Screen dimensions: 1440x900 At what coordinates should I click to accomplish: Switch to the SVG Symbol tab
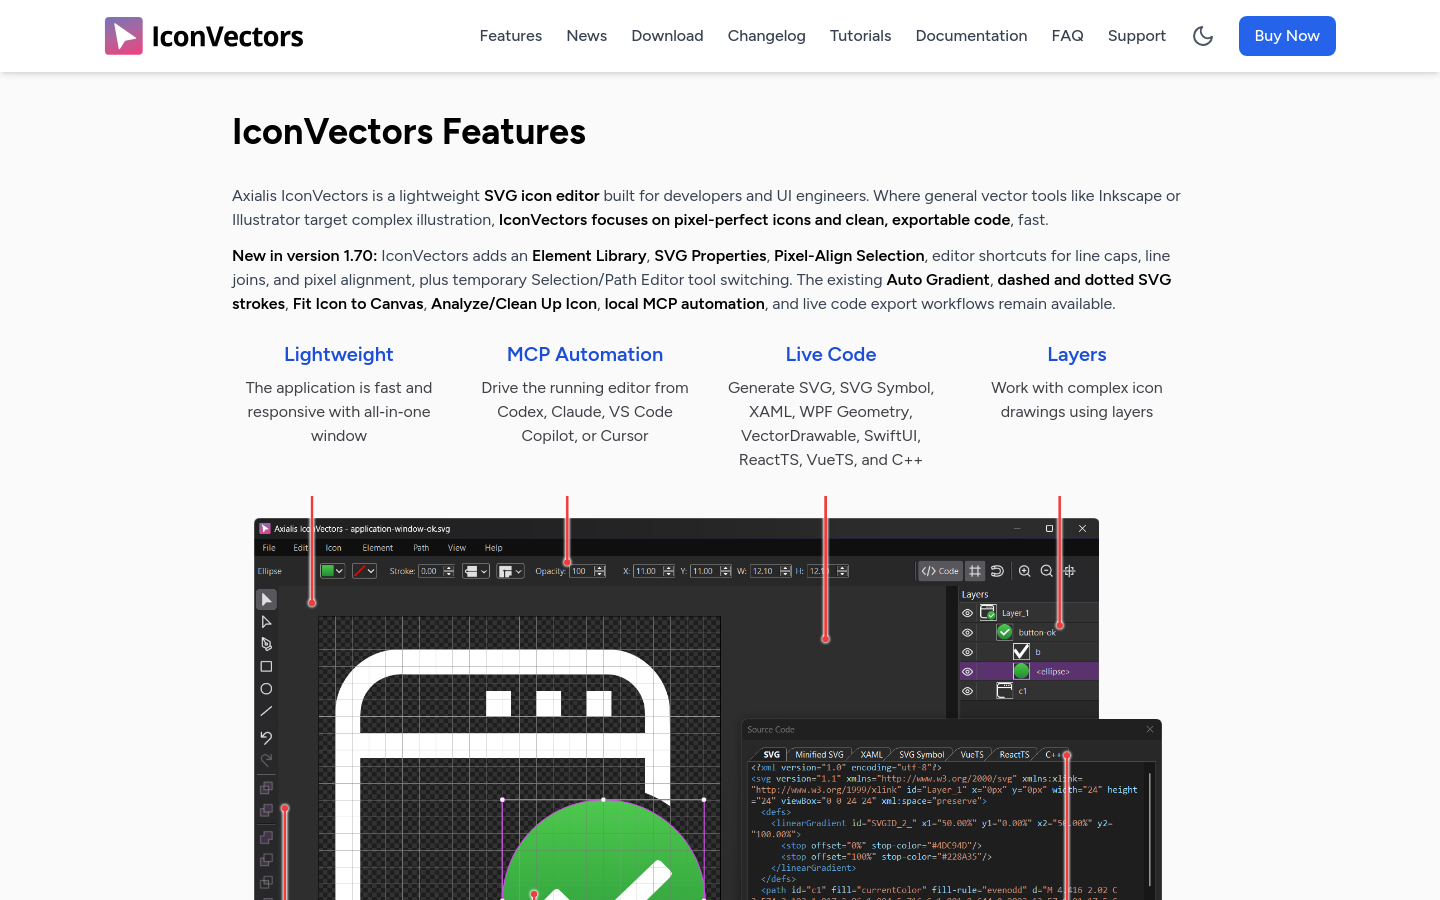pyautogui.click(x=921, y=755)
